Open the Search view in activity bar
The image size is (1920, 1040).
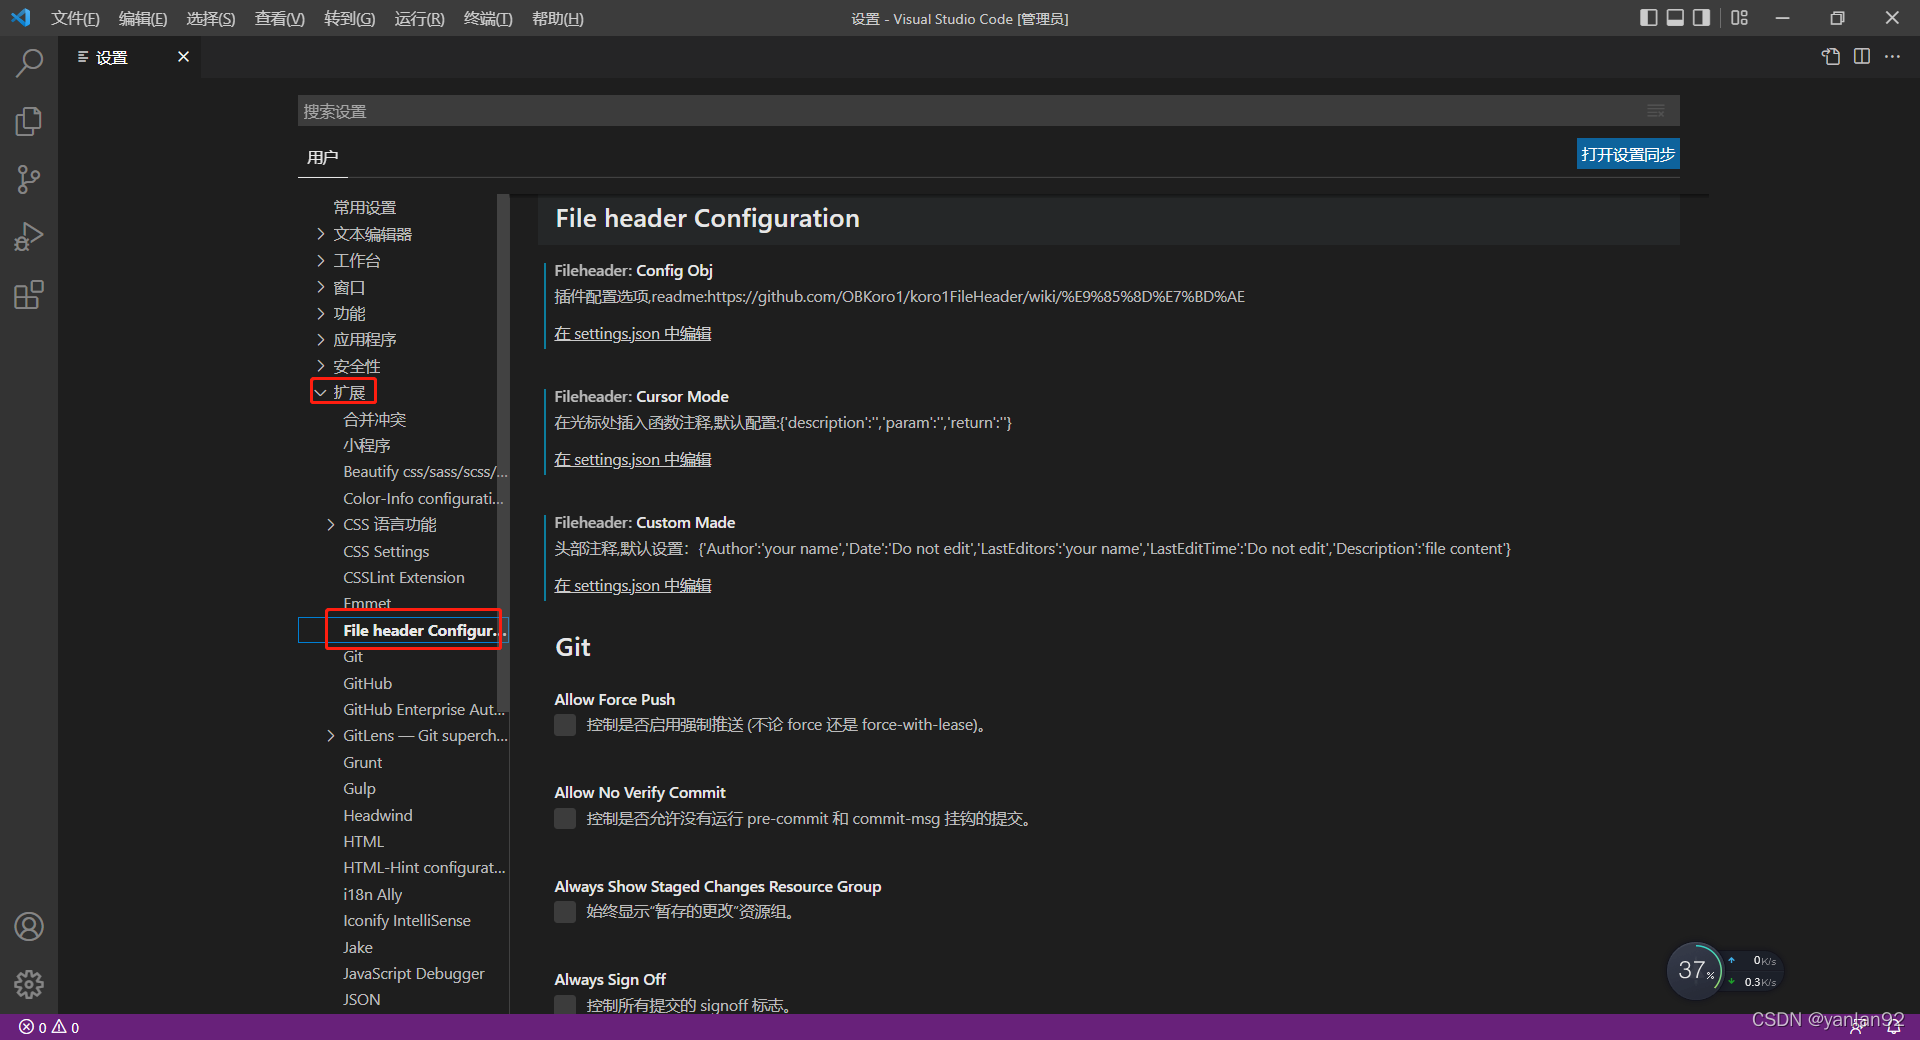(29, 64)
